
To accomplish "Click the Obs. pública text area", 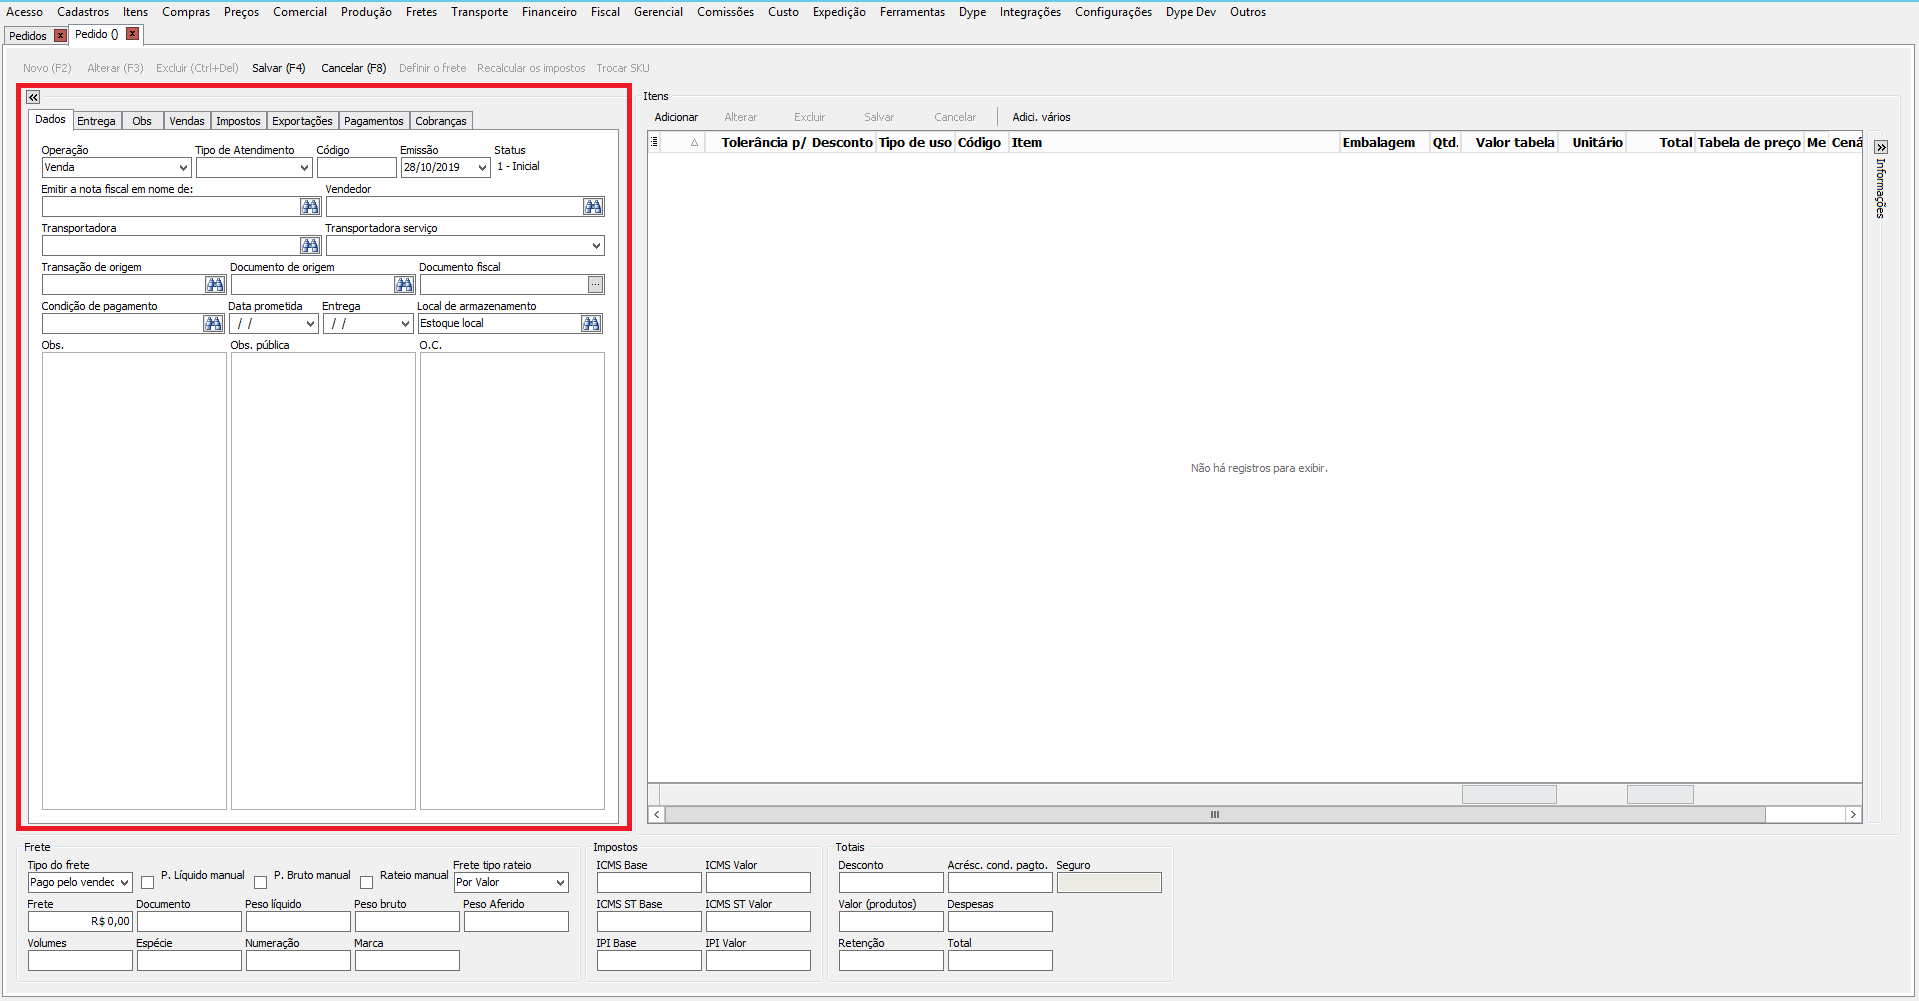I will point(323,581).
